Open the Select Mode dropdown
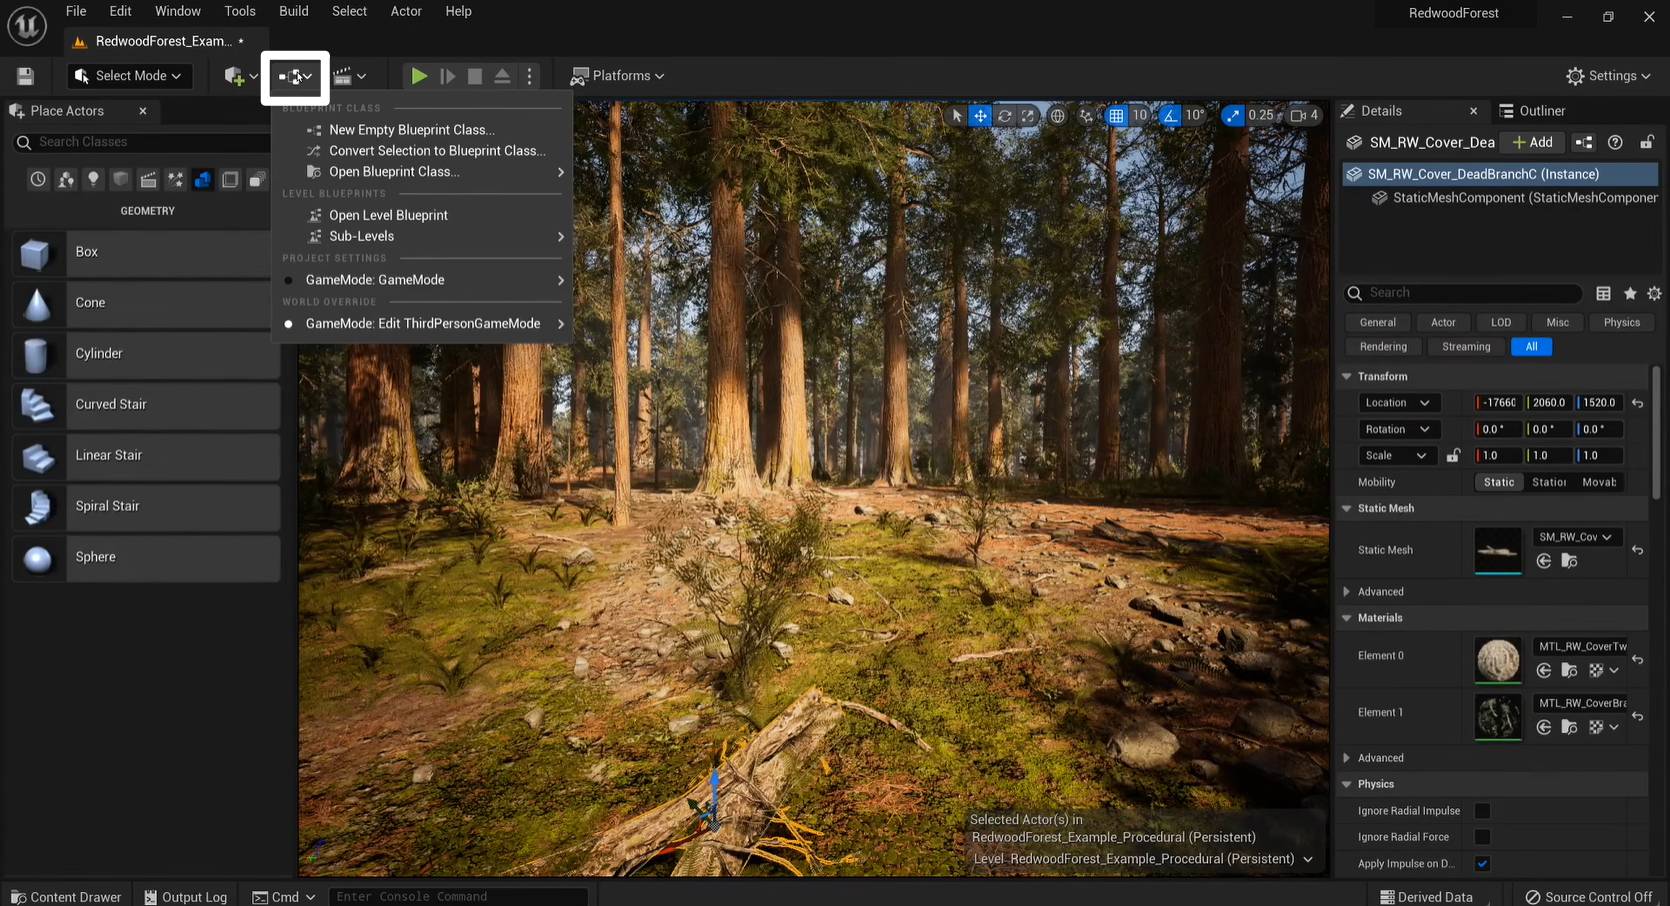Screen dimensions: 1670x906 click(128, 76)
